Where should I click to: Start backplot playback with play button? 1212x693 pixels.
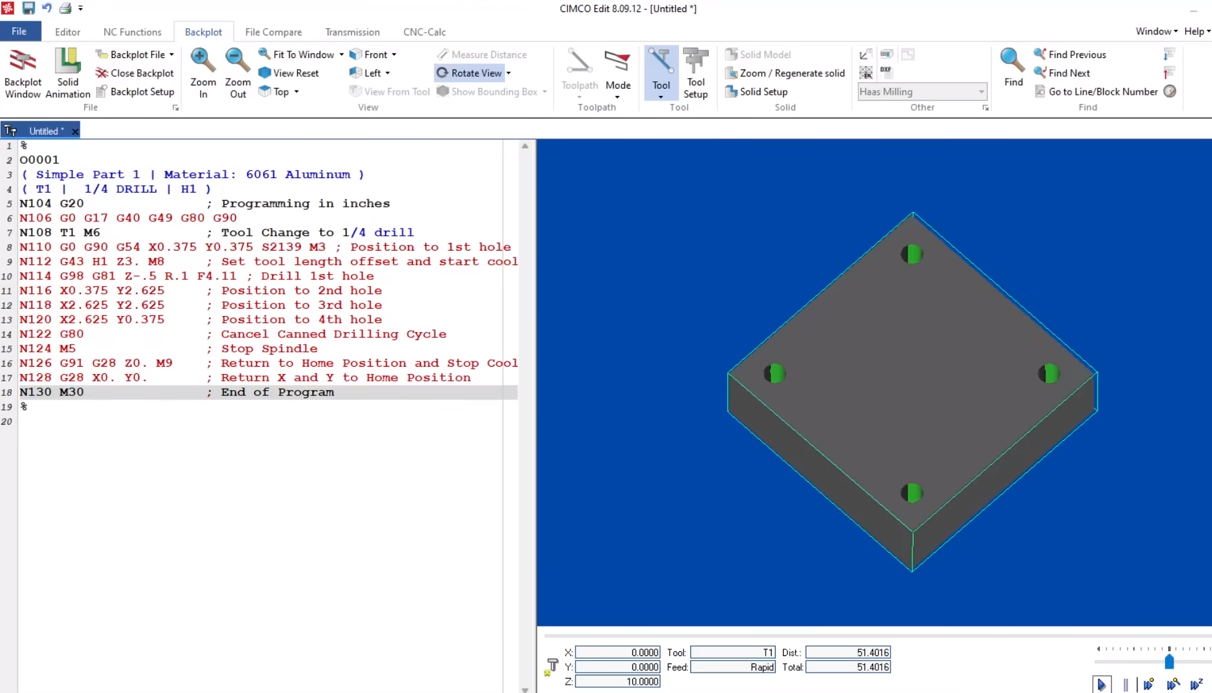[1101, 685]
